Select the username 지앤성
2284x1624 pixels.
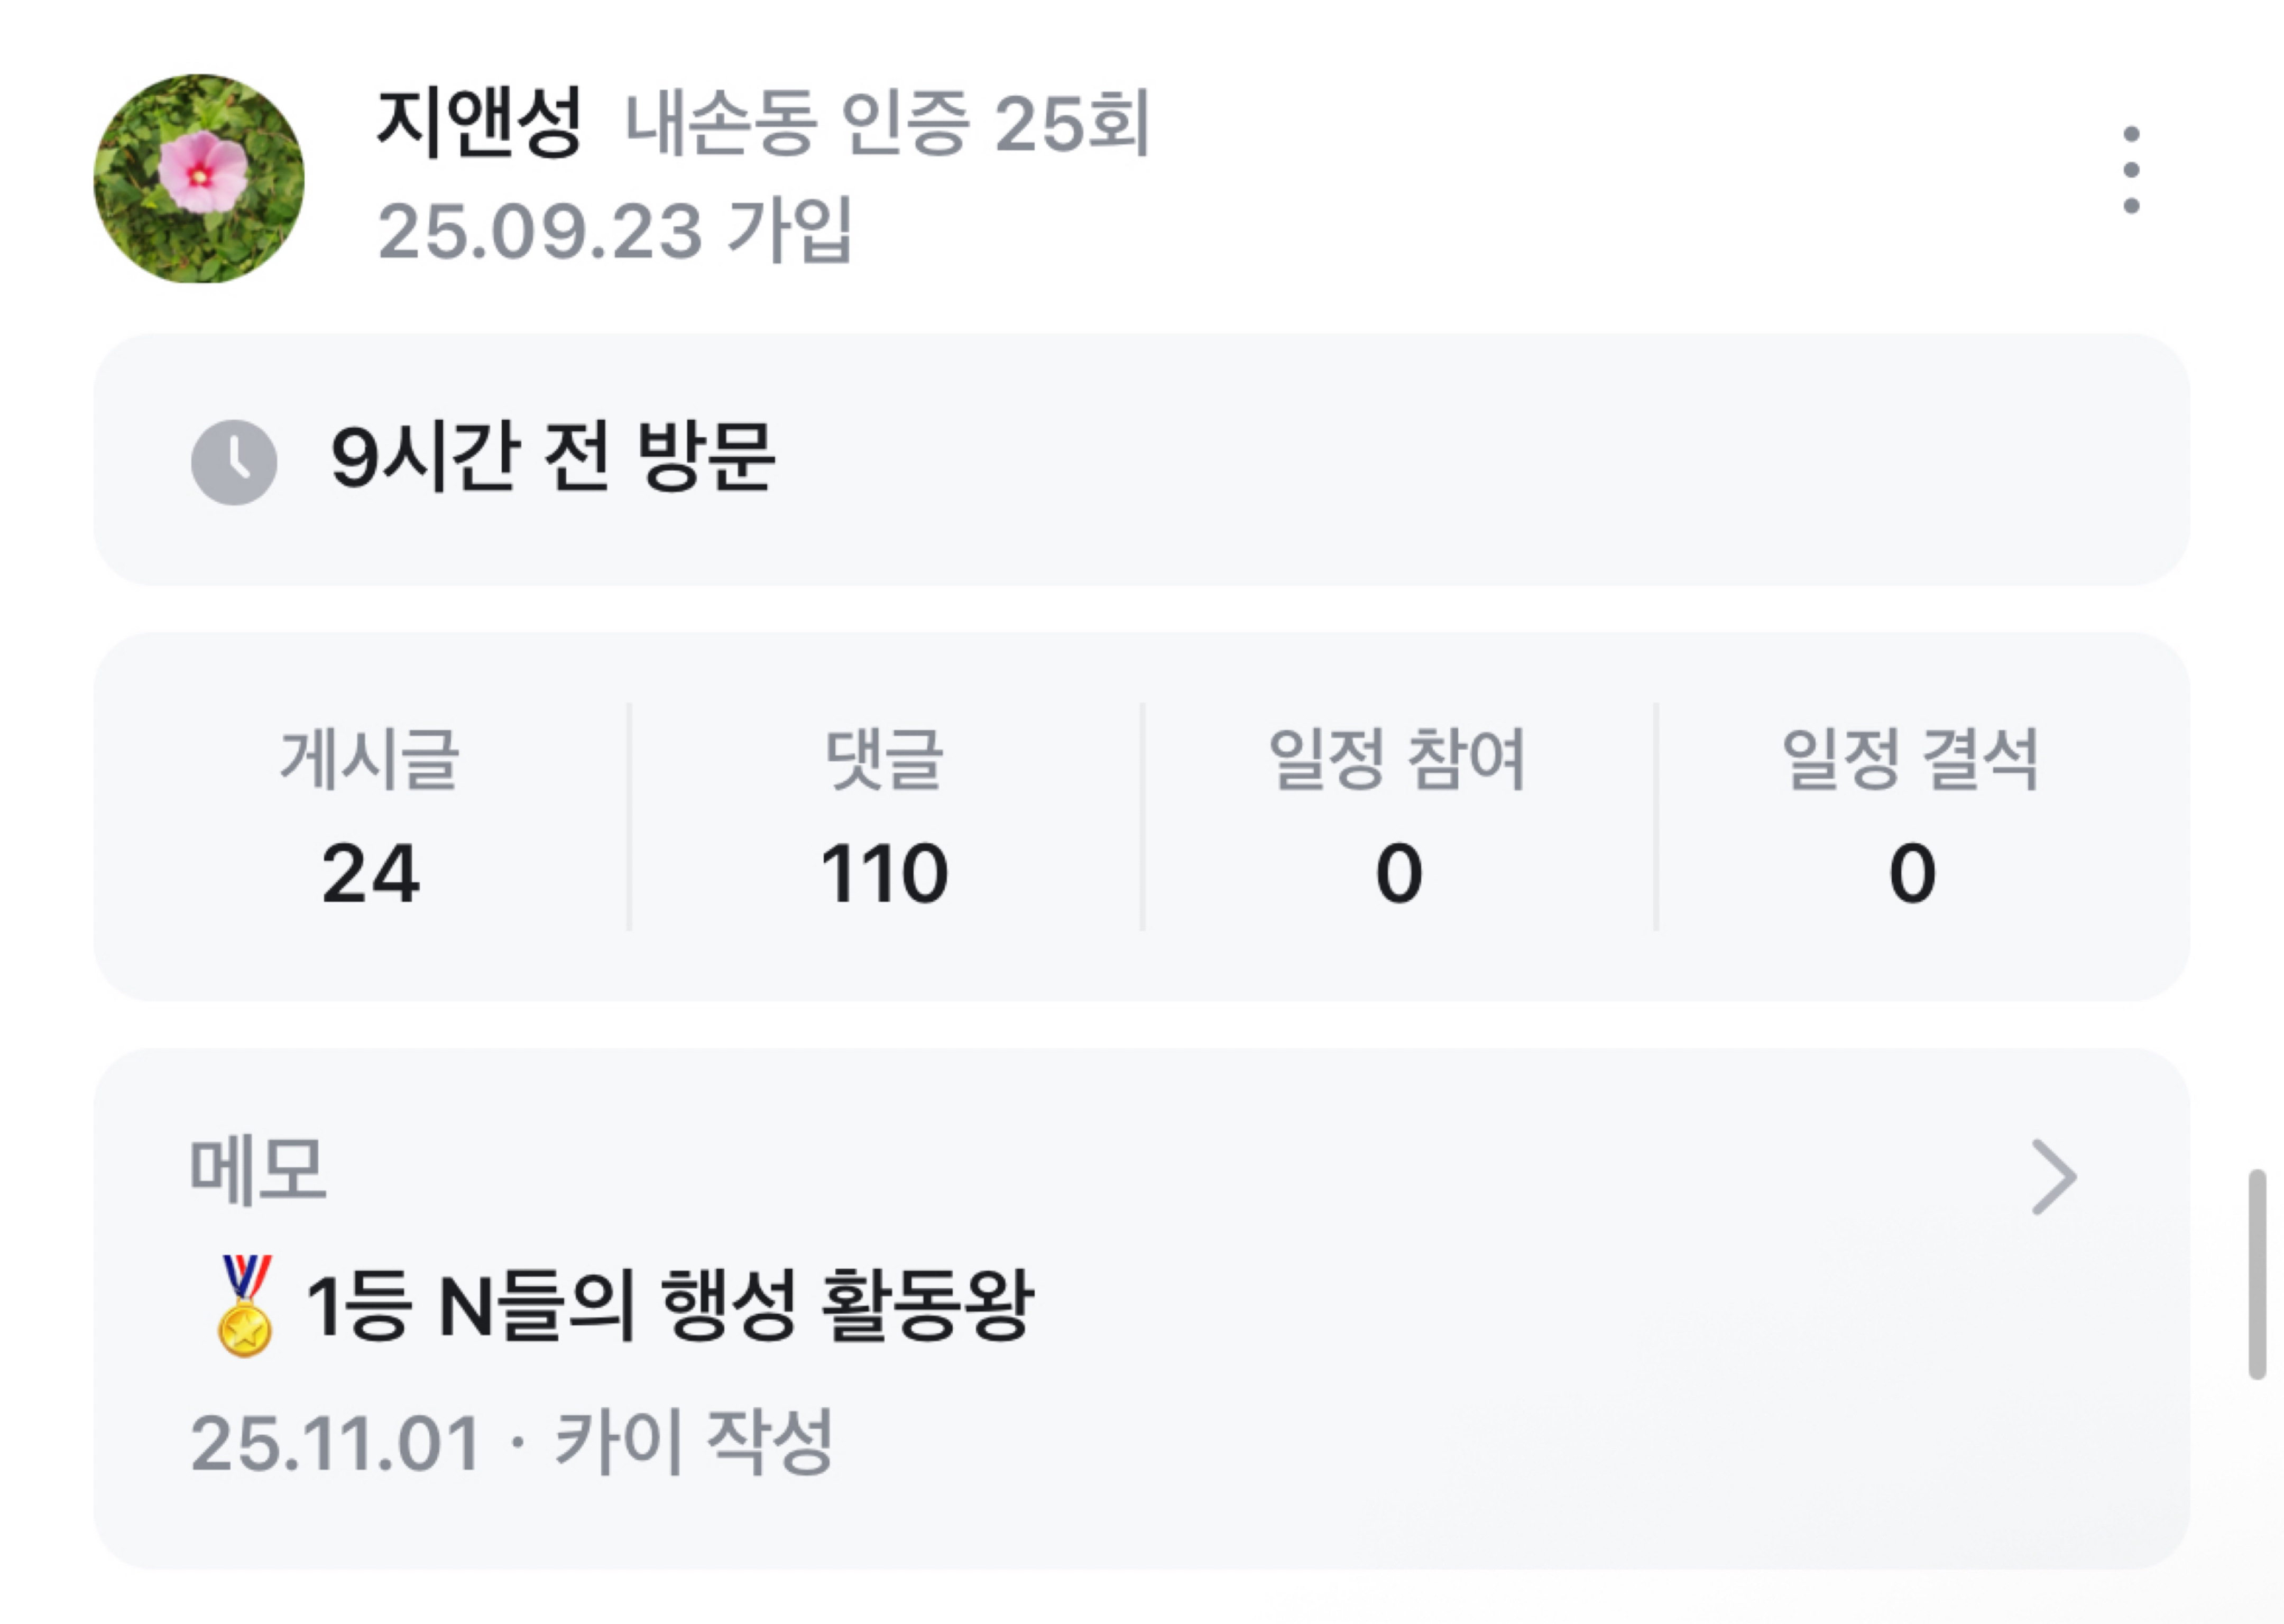(478, 122)
